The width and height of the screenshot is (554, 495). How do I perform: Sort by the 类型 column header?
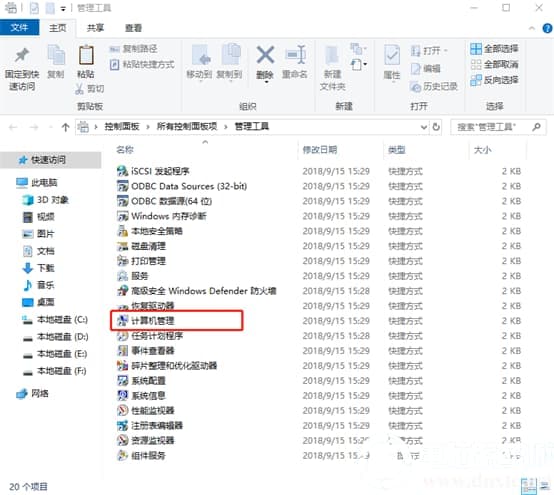click(x=396, y=150)
